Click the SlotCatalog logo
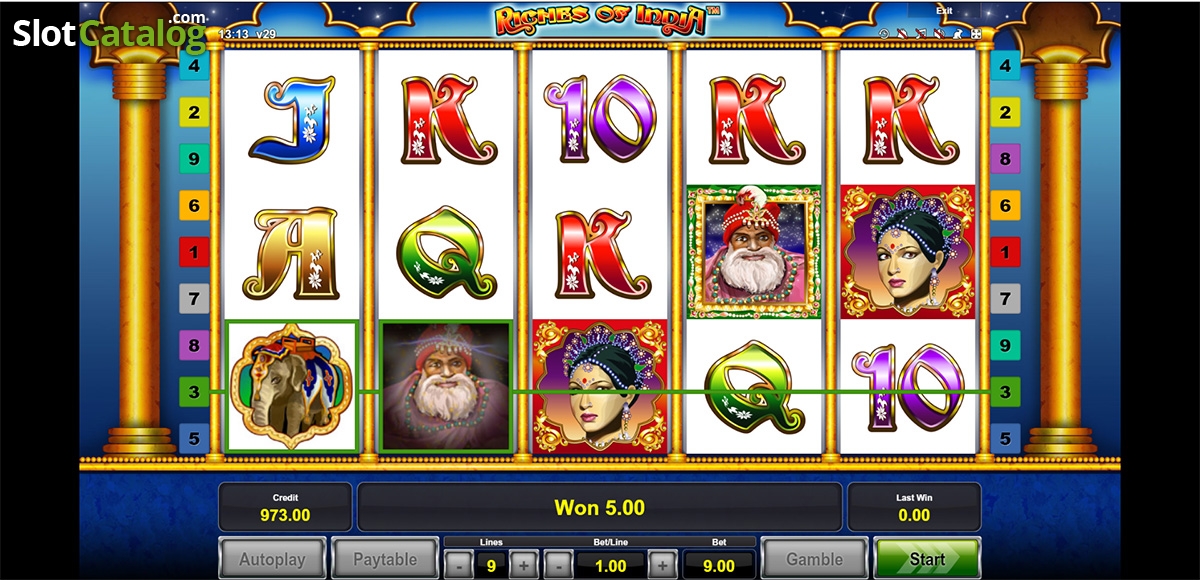The image size is (1200, 580). 110,33
